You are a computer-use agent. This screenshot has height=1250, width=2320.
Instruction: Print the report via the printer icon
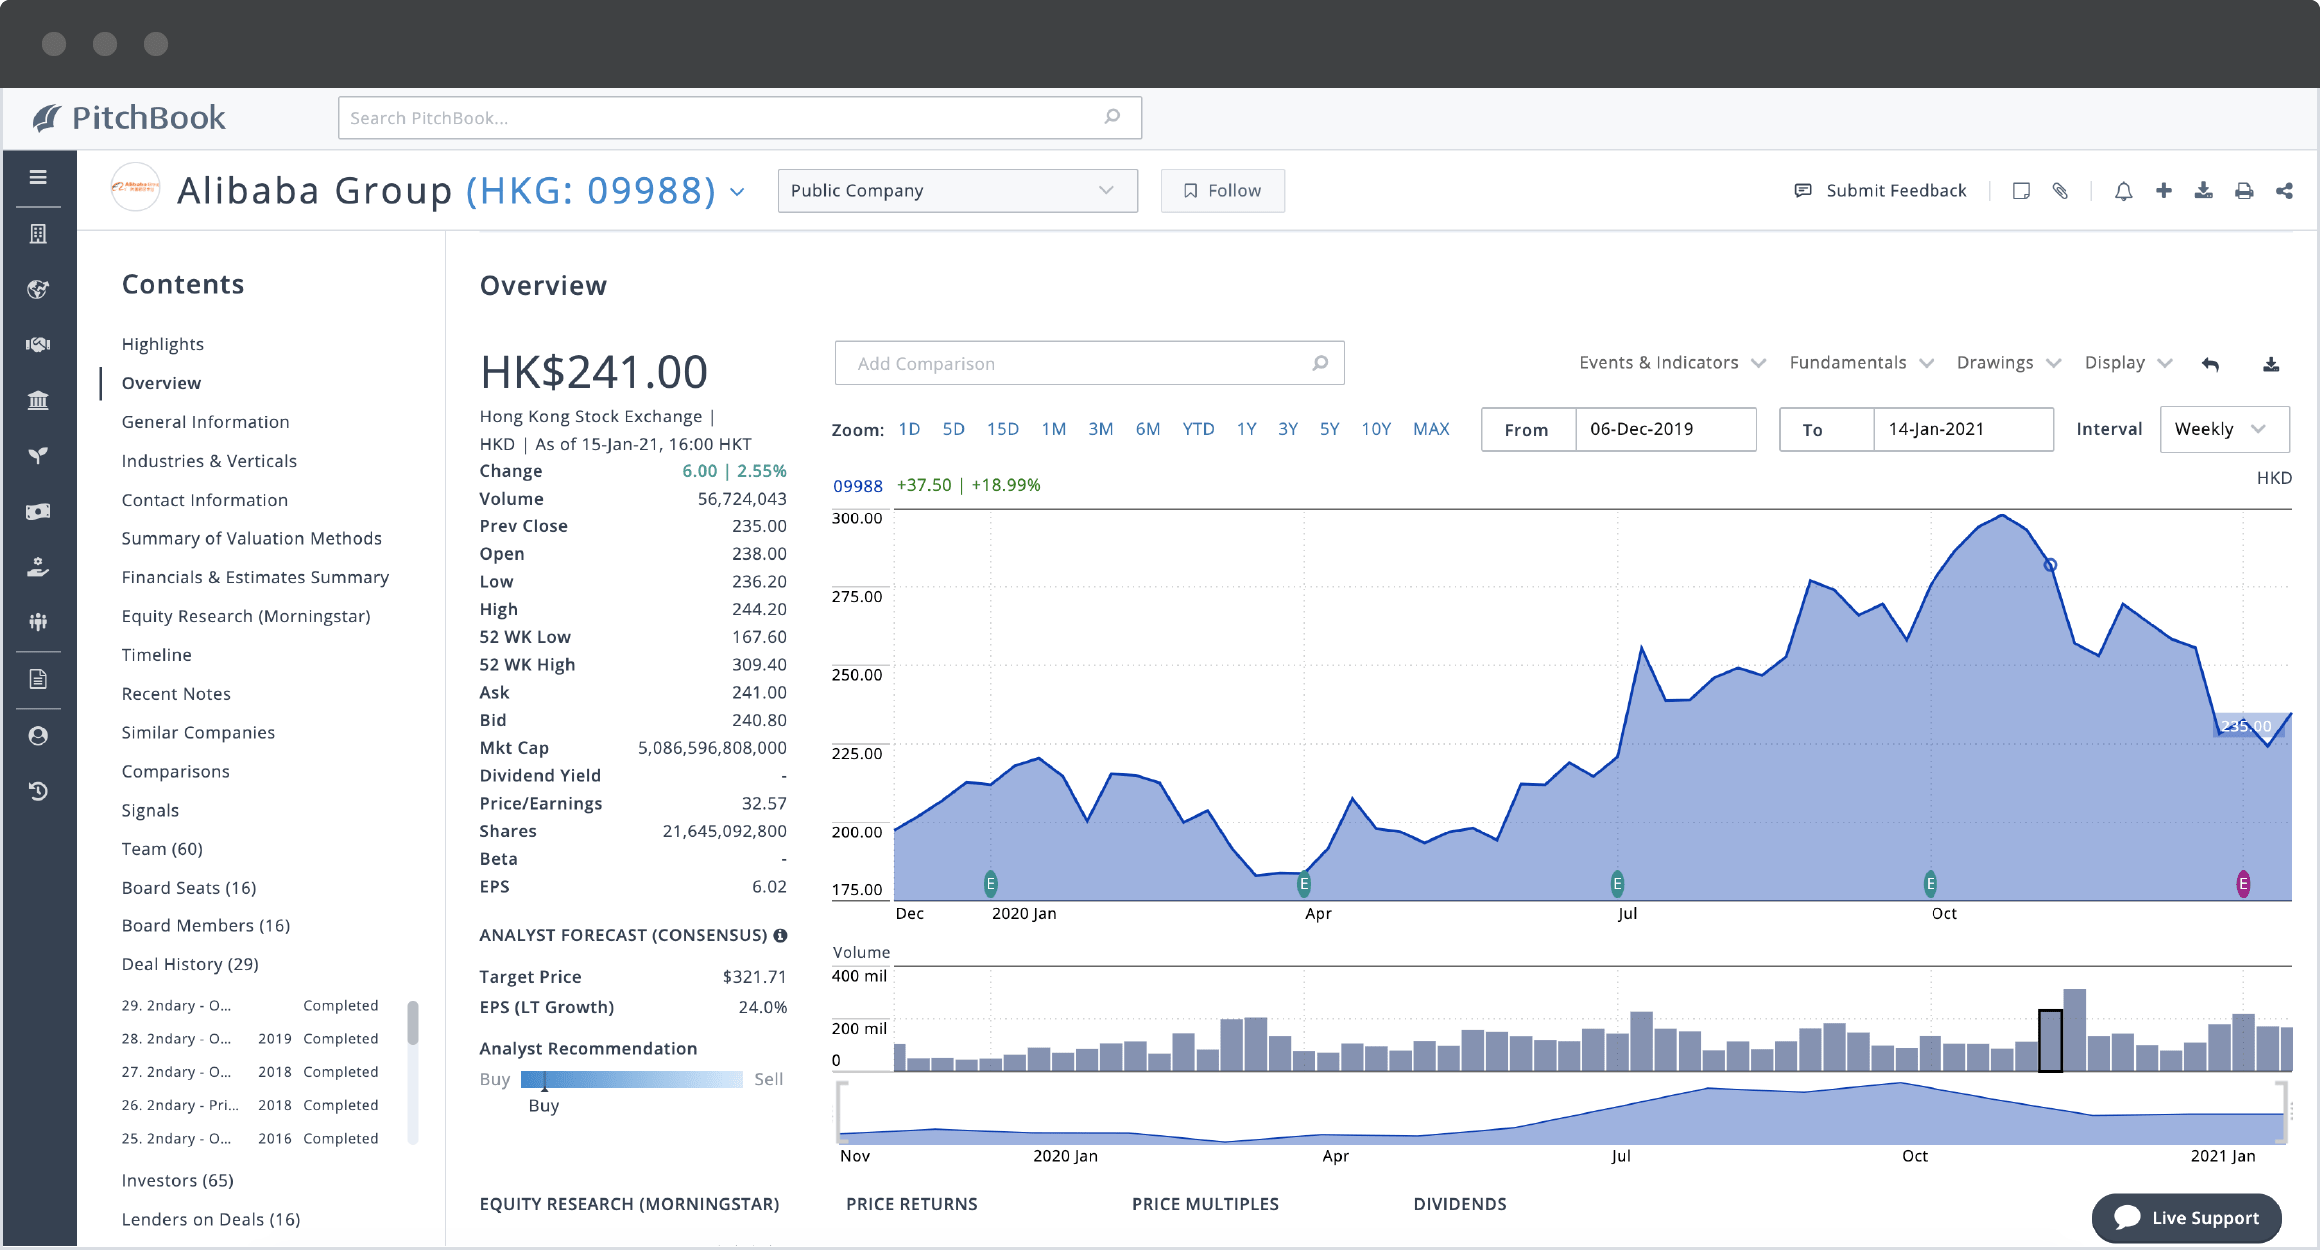[x=2244, y=190]
